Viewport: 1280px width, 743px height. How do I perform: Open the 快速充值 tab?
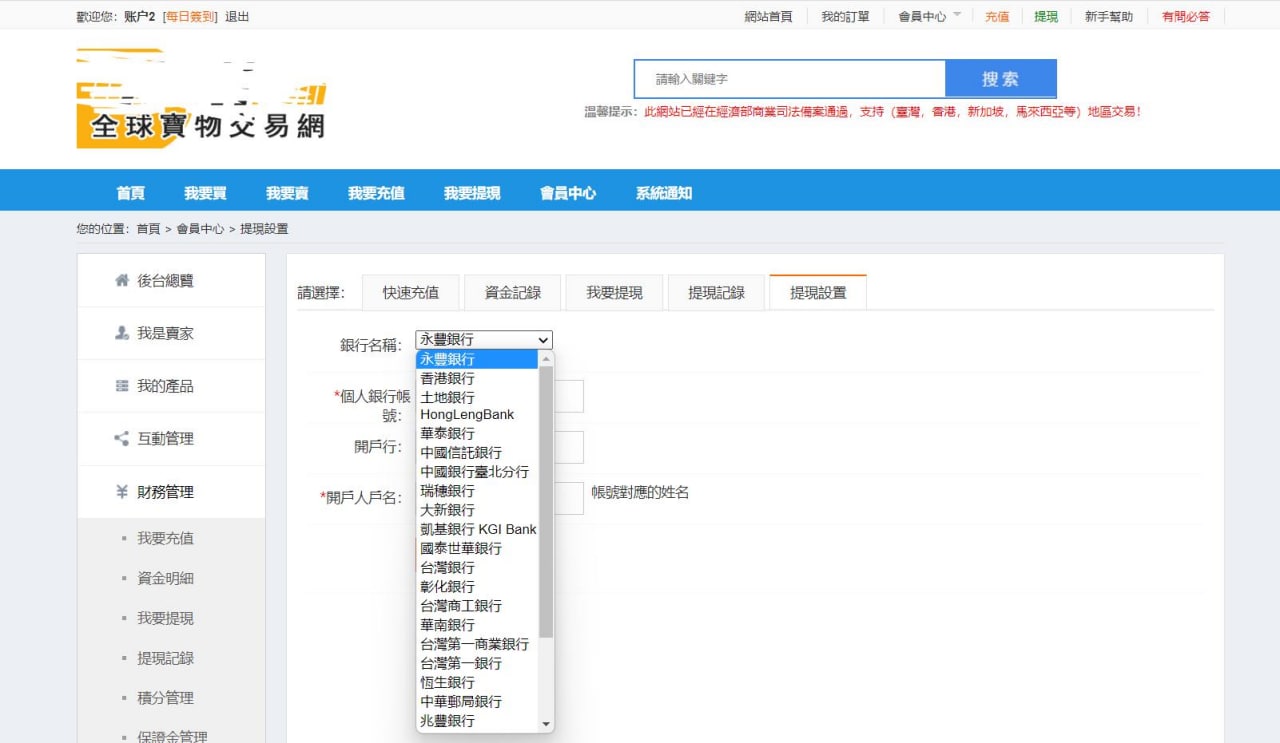410,293
